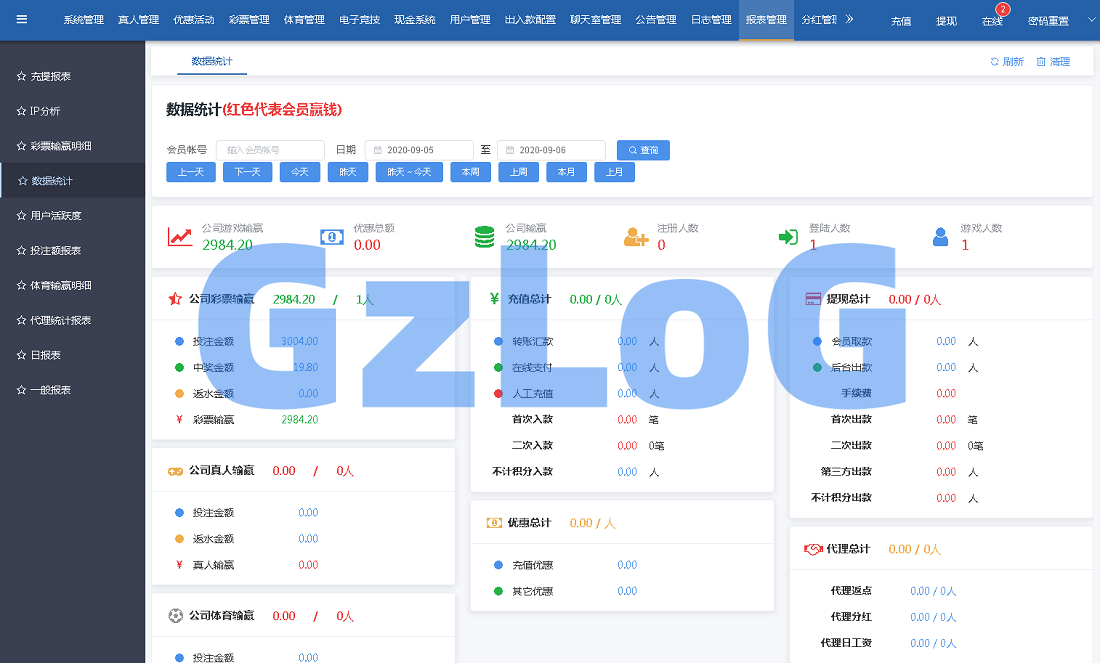Click the 优惠总额 blue banknote icon
1100x663 pixels.
tap(332, 237)
